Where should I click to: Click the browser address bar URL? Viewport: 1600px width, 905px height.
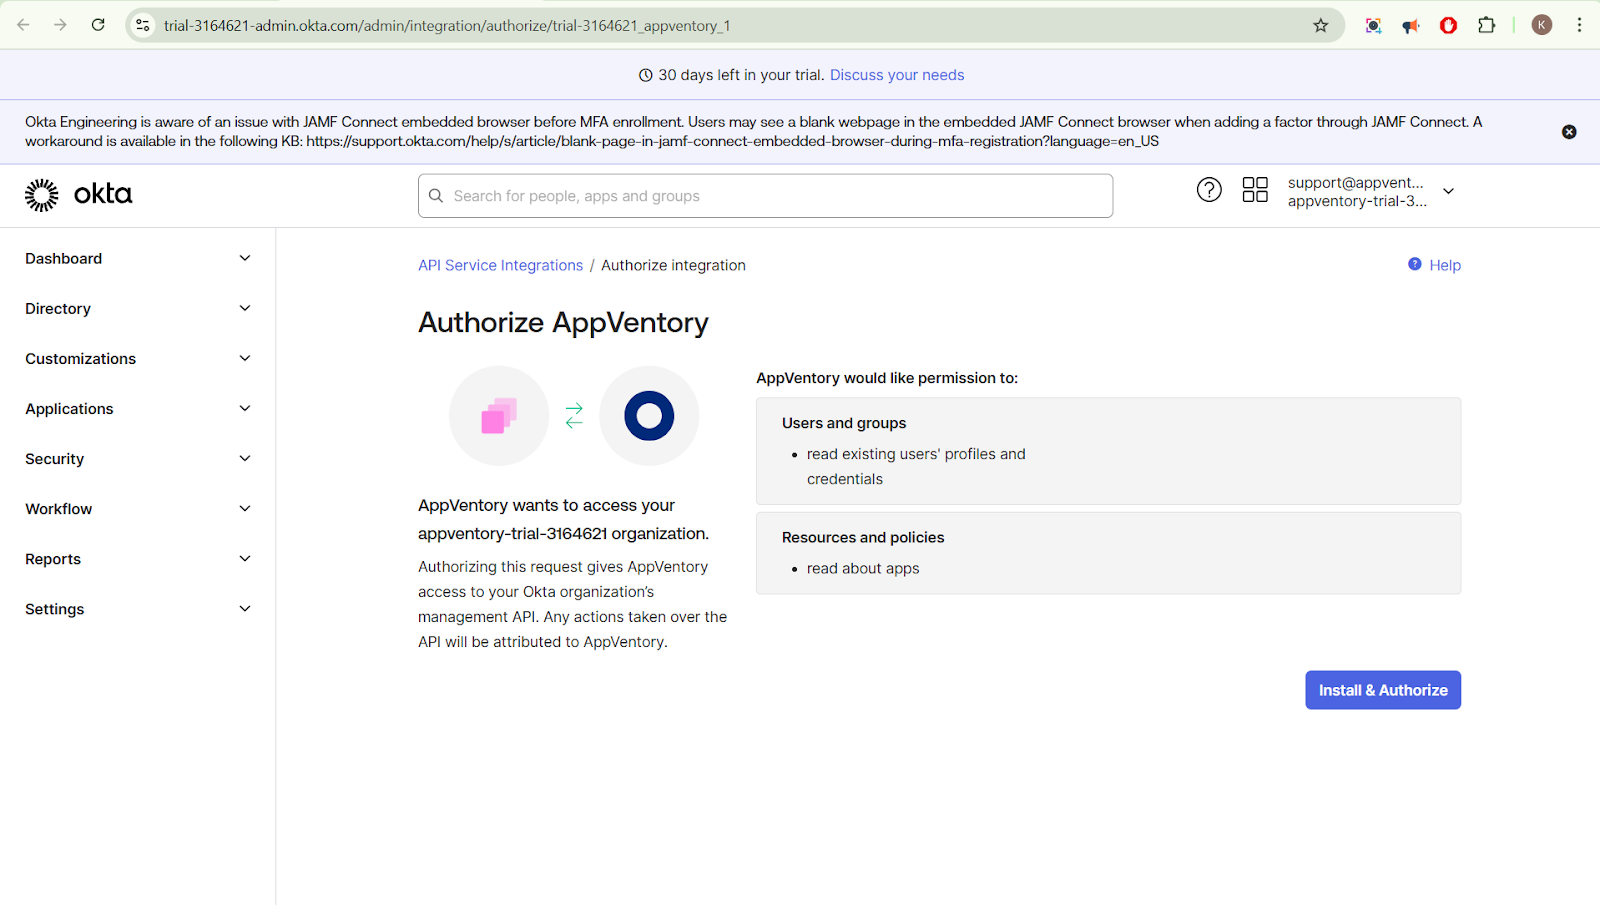coord(447,25)
